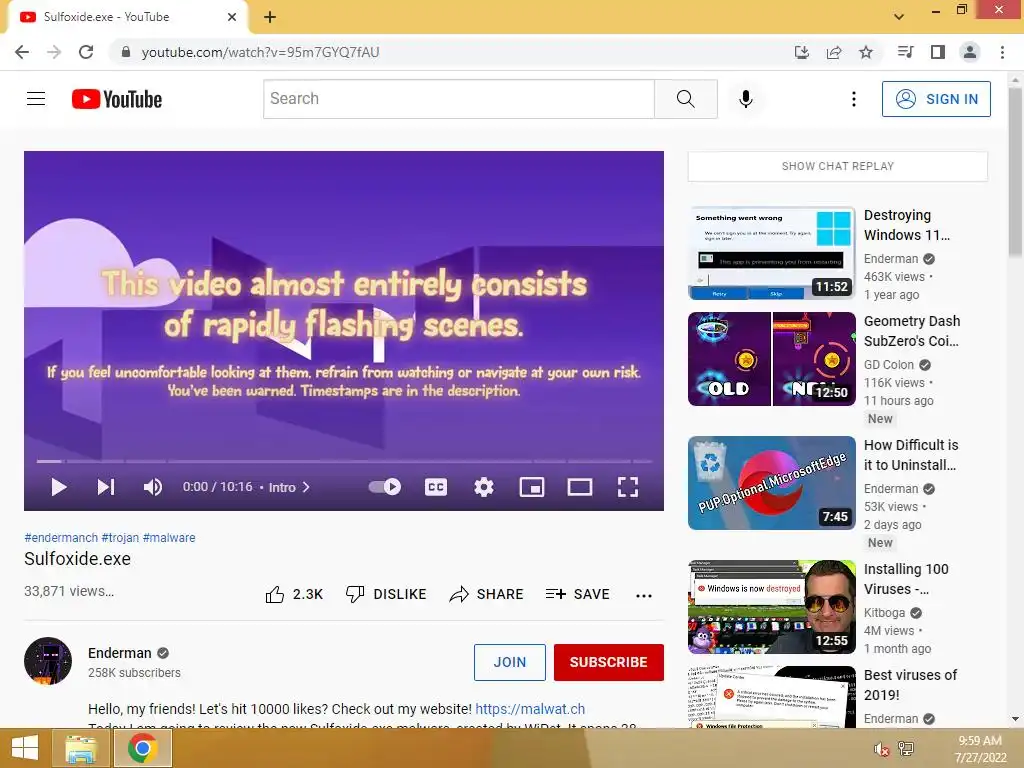Install app icon in address bar
Viewport: 1024px width, 768px height.
[x=802, y=52]
